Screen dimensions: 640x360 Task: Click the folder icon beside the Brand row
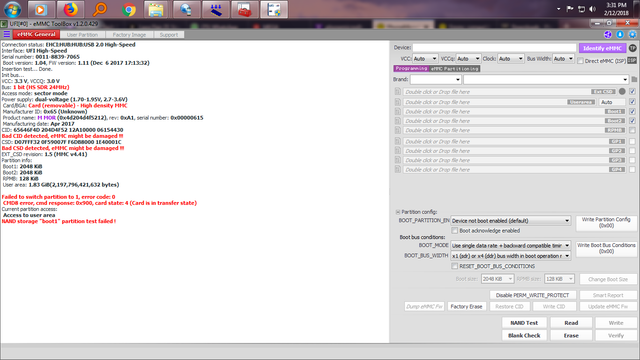pos(634,79)
